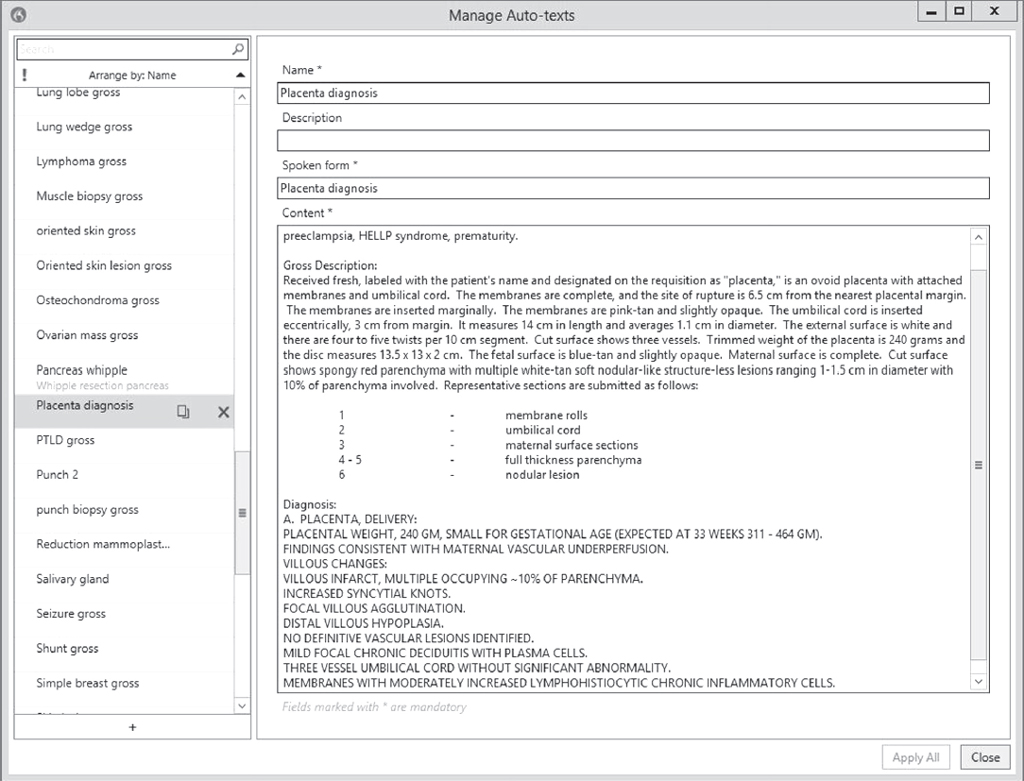Open the Osteochondroma gross auto-text
1024x781 pixels.
click(x=97, y=300)
